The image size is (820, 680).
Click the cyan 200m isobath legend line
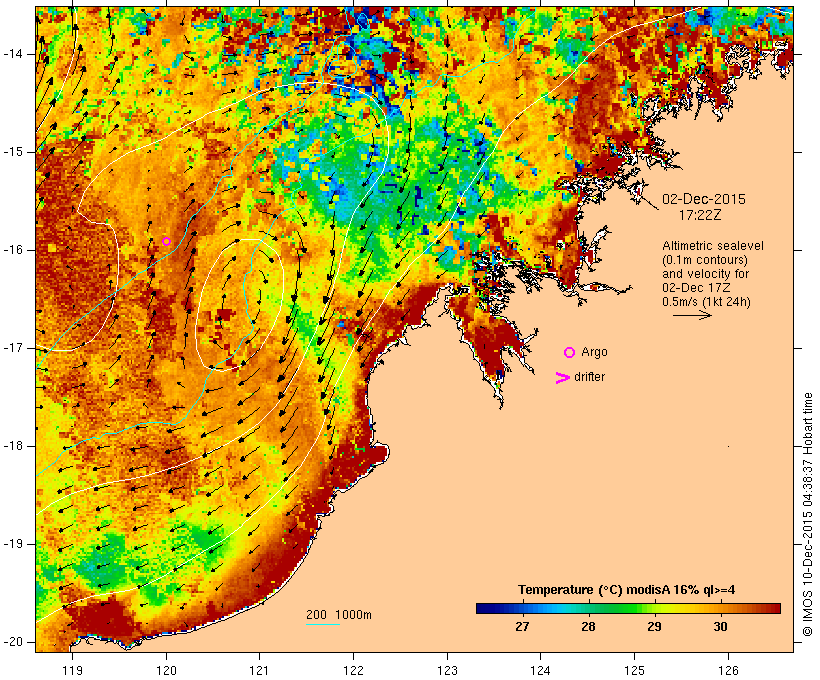(323, 624)
